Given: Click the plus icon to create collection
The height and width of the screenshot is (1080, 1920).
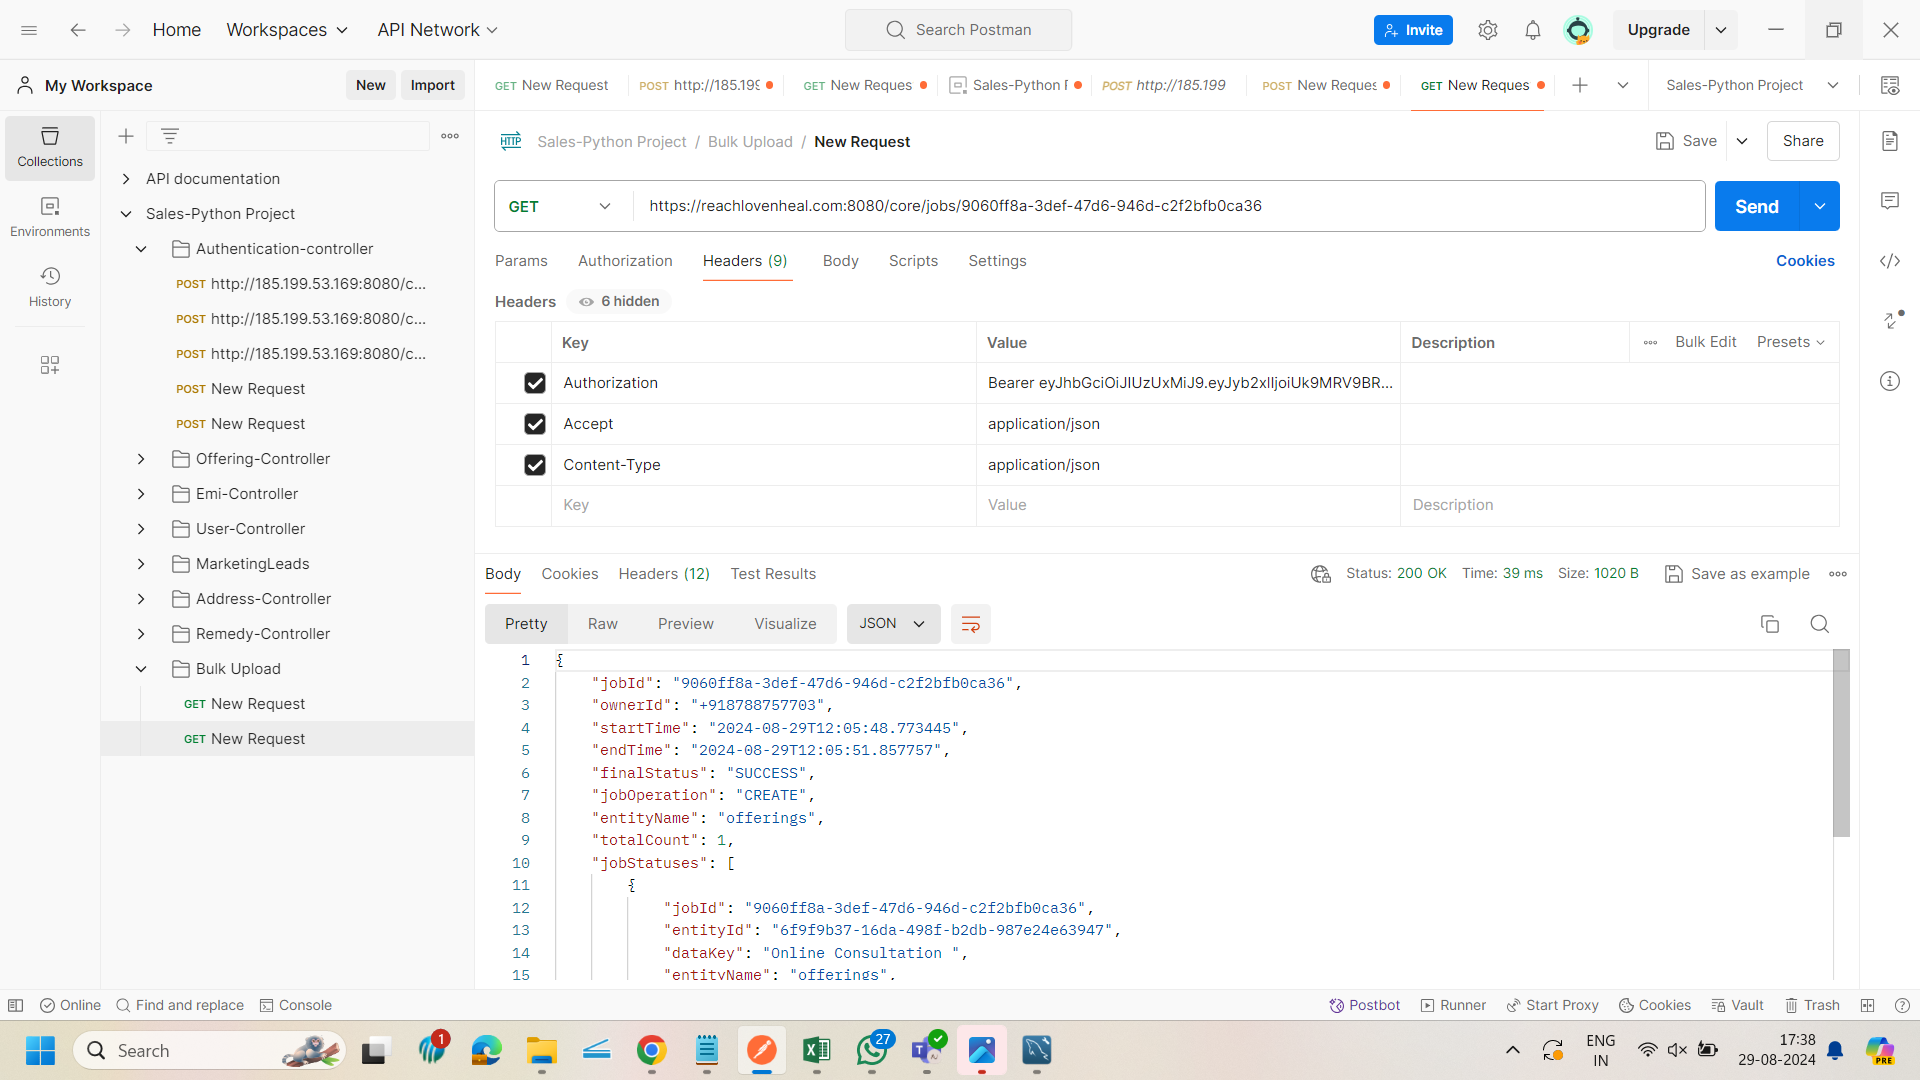Looking at the screenshot, I should point(126,136).
